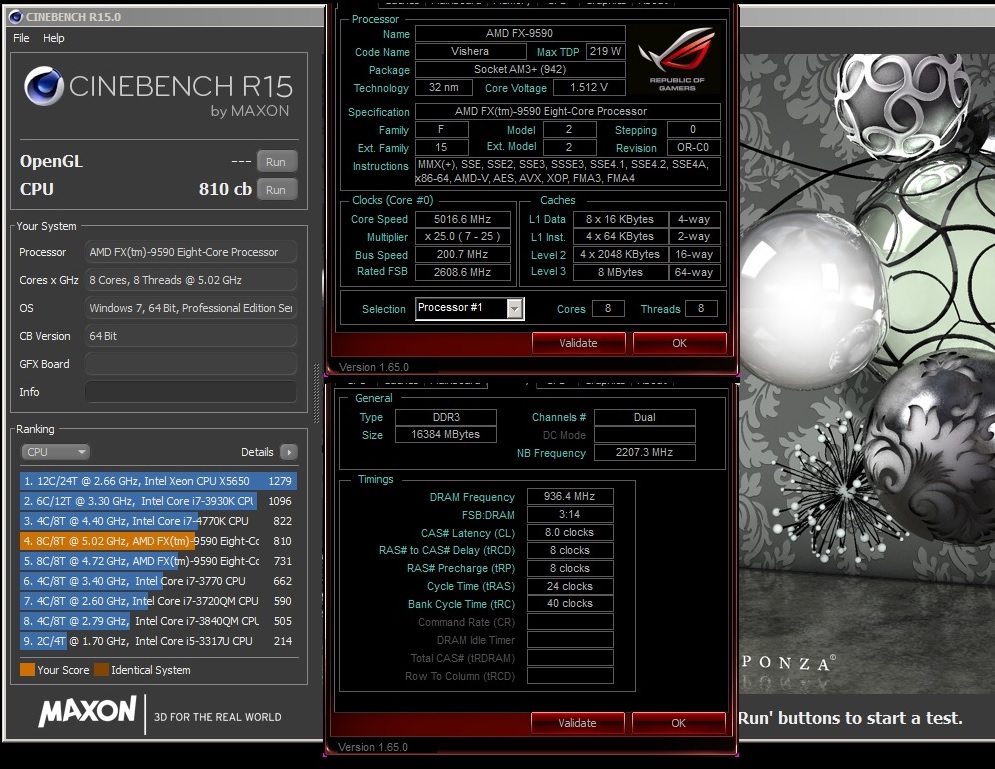Run the CPU benchmark test
The image size is (995, 769).
pos(276,190)
